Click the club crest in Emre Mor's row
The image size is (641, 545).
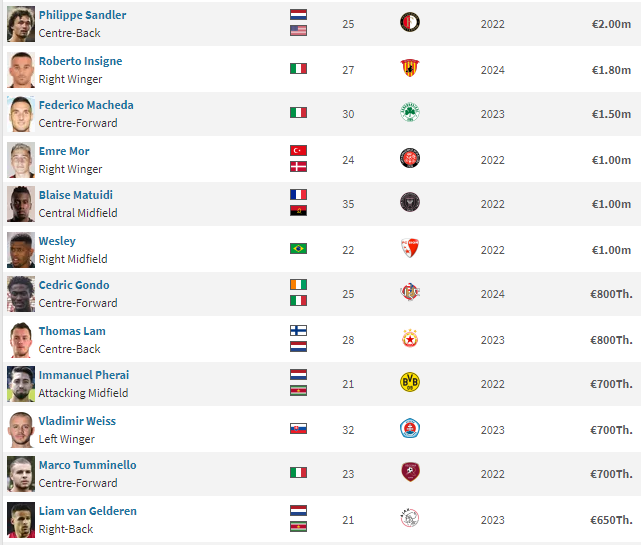[x=410, y=158]
